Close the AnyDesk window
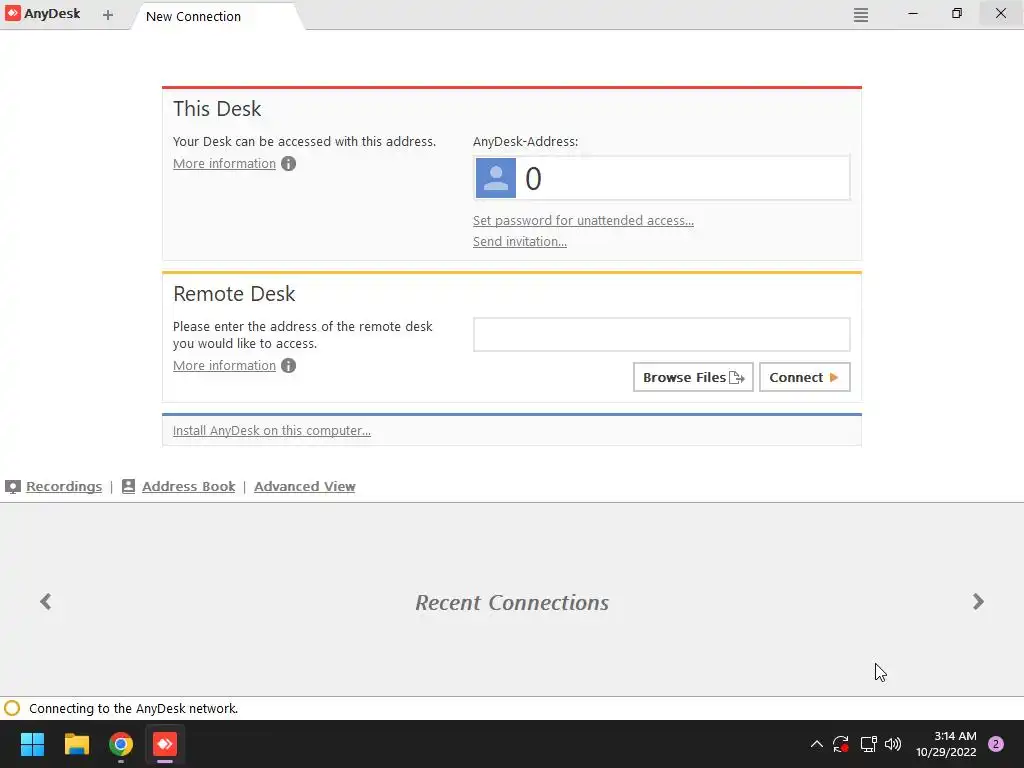Viewport: 1024px width, 768px height. (1000, 14)
